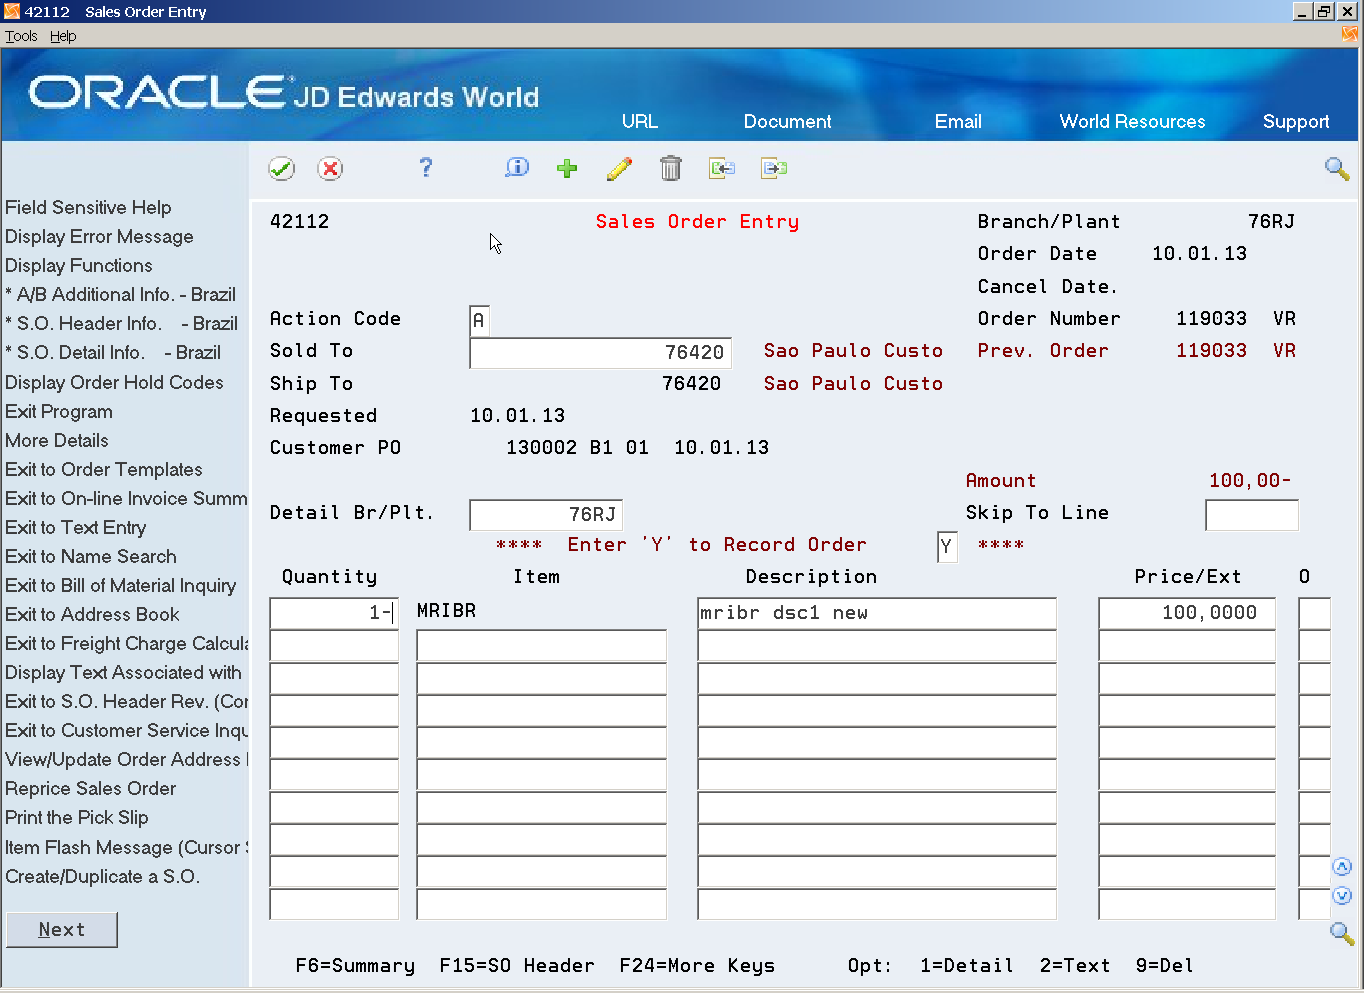Image resolution: width=1364 pixels, height=993 pixels.
Task: Click the Record Order 'Y' field
Action: point(947,546)
